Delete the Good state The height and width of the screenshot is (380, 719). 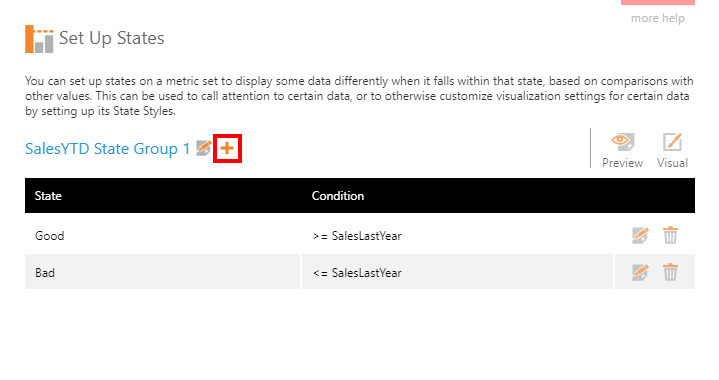click(670, 235)
